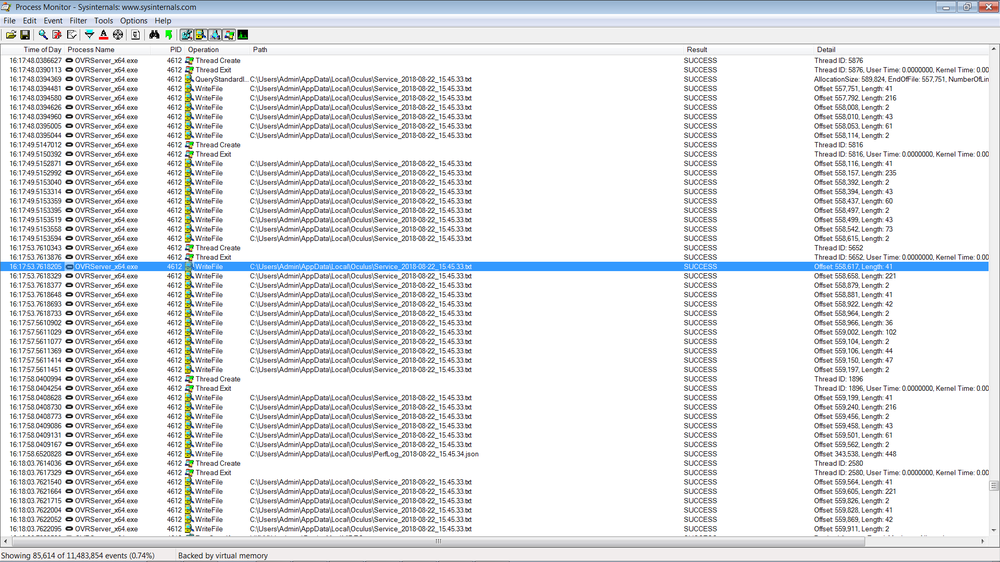1000x562 pixels.
Task: Click the horizontal scrollbar thumb
Action: 438,541
